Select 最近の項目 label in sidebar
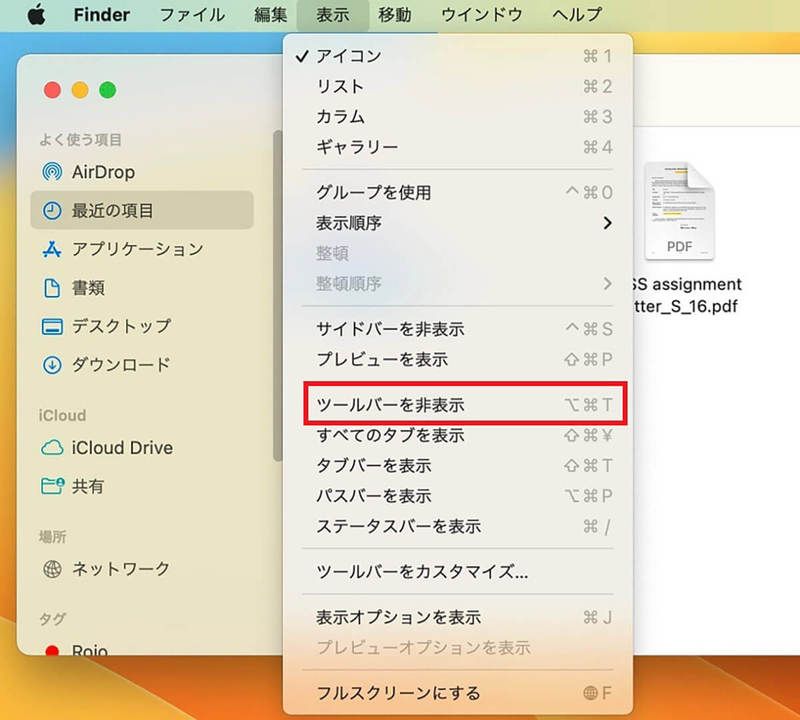 click(112, 211)
